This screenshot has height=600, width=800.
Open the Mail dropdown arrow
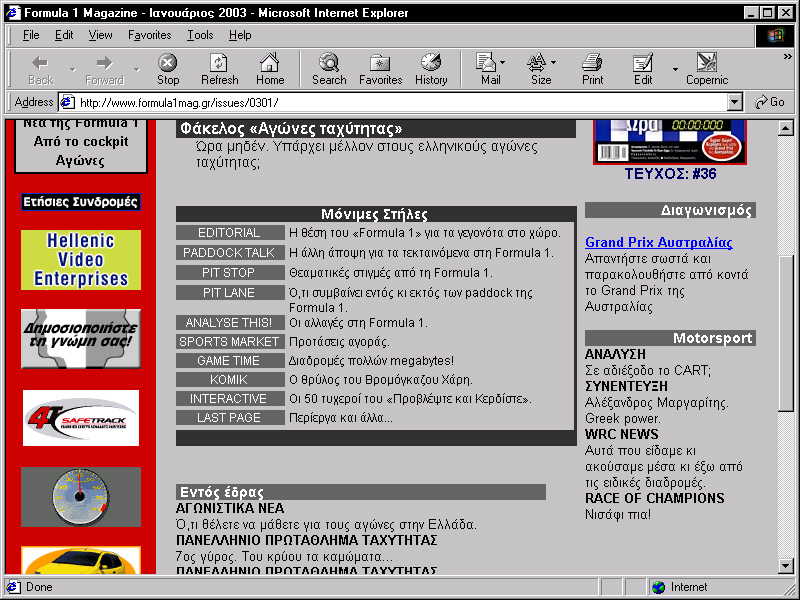click(x=503, y=63)
